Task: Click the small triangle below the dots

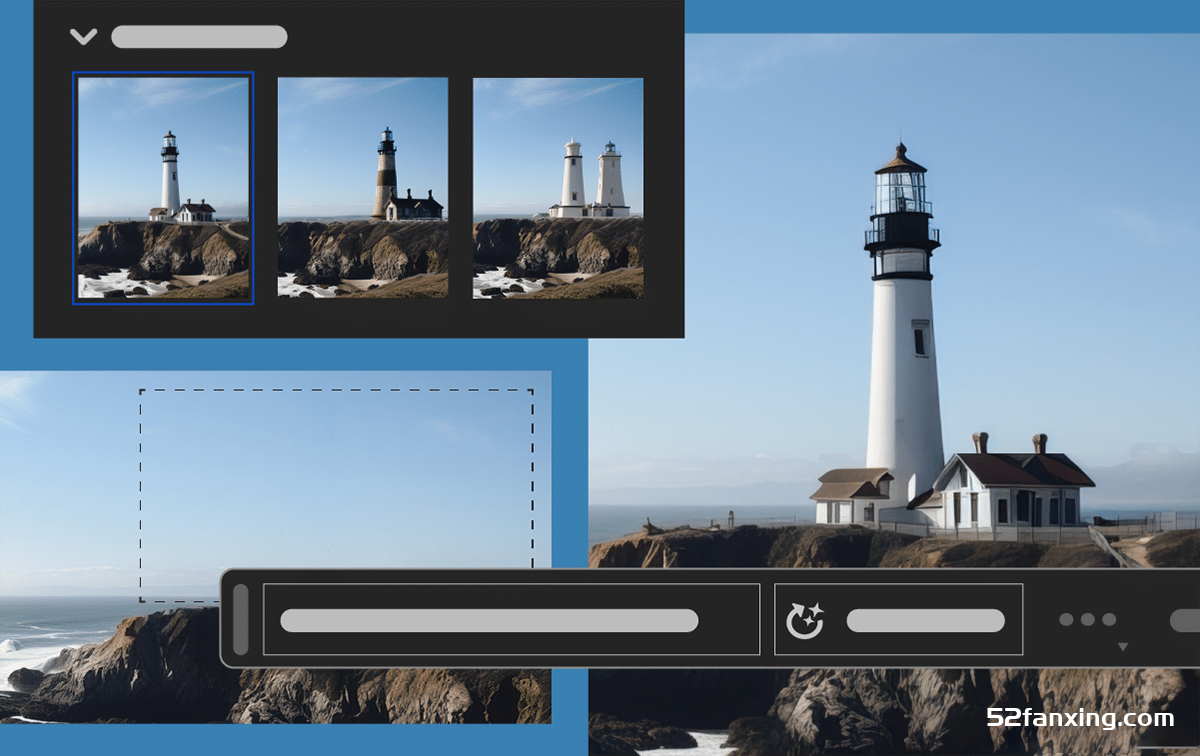Action: (1122, 647)
